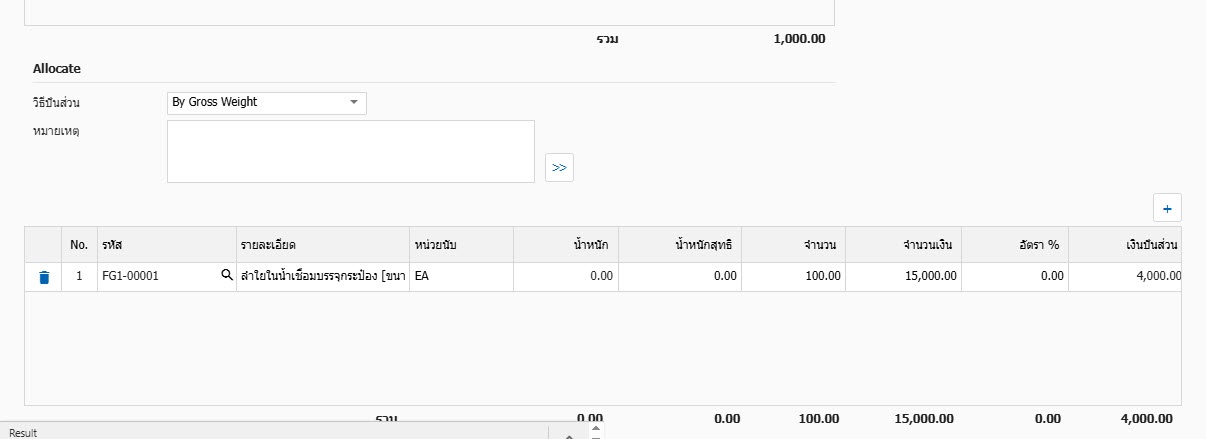The height and width of the screenshot is (439, 1206).
Task: Expand the Result panel with the up arrow
Action: click(x=568, y=434)
